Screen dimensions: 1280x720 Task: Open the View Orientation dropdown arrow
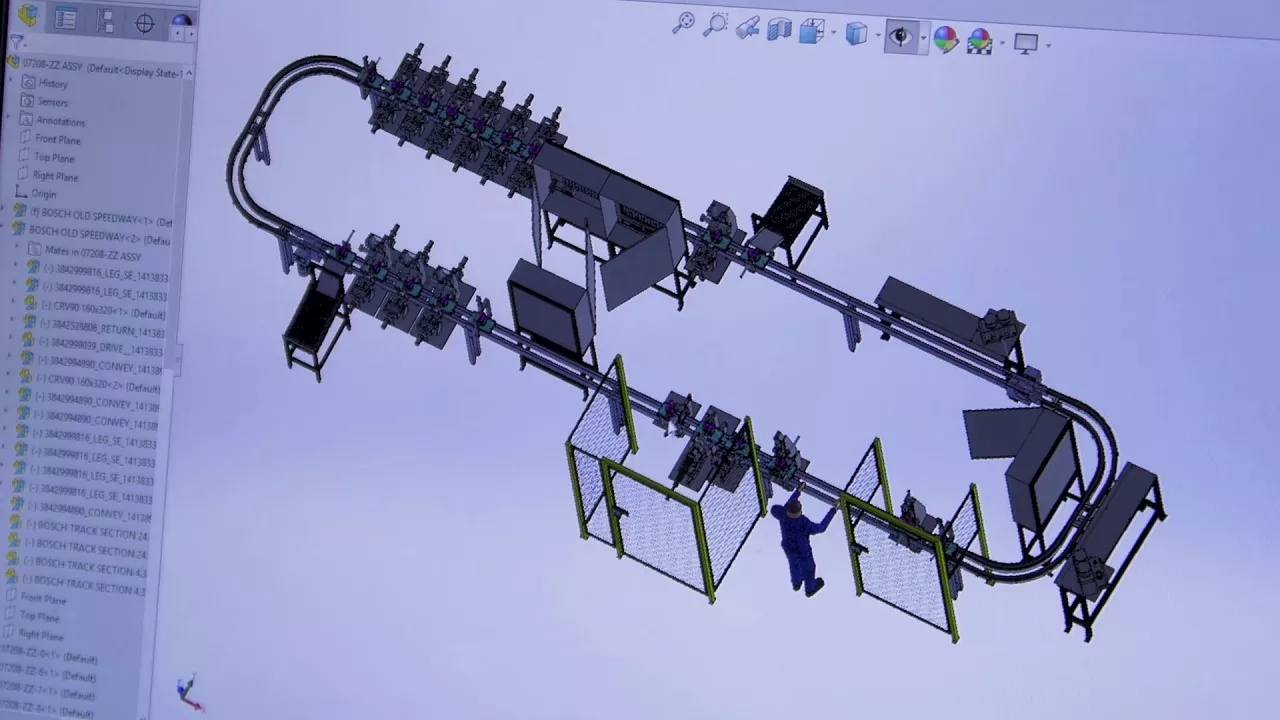click(x=832, y=34)
